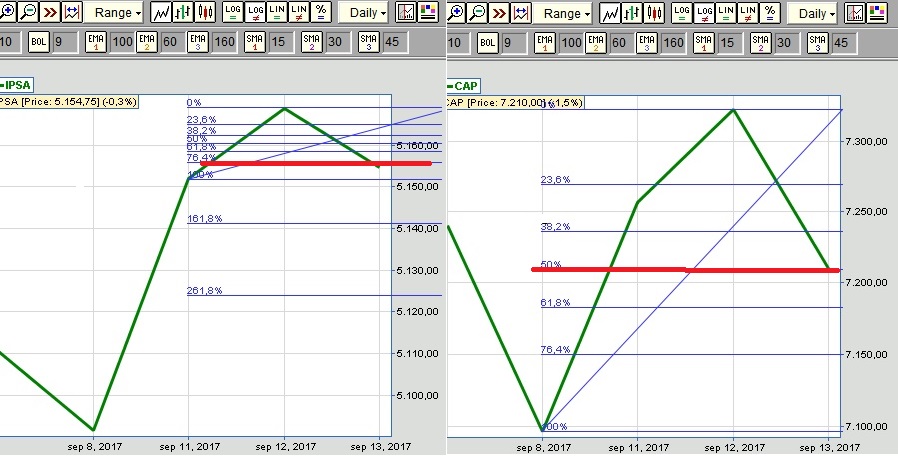The height and width of the screenshot is (459, 898).
Task: Select LIN equal scale in CAP chart
Action: [726, 13]
